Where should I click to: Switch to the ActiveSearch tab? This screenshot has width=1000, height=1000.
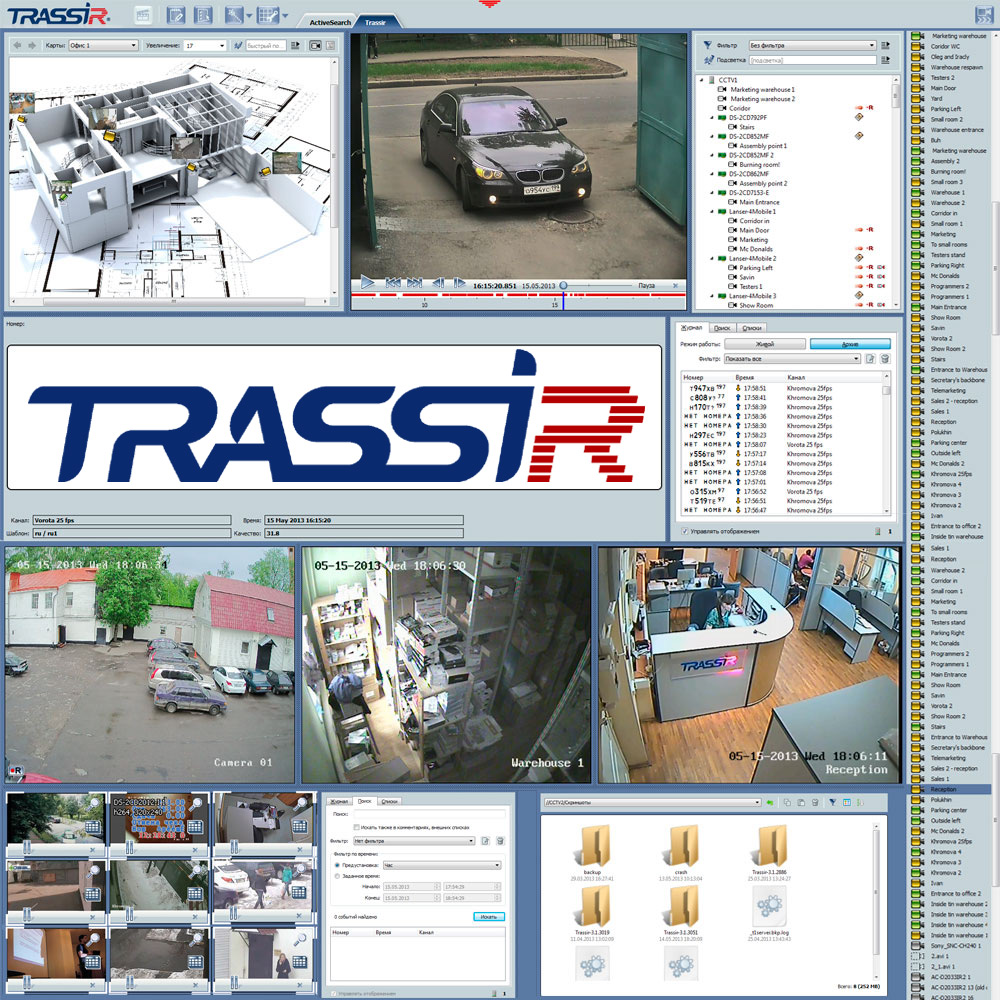coord(328,21)
